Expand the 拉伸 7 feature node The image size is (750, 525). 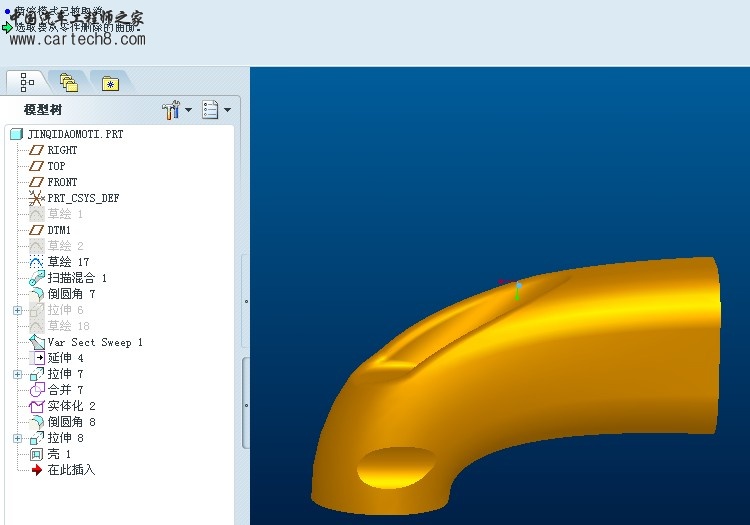(17, 374)
